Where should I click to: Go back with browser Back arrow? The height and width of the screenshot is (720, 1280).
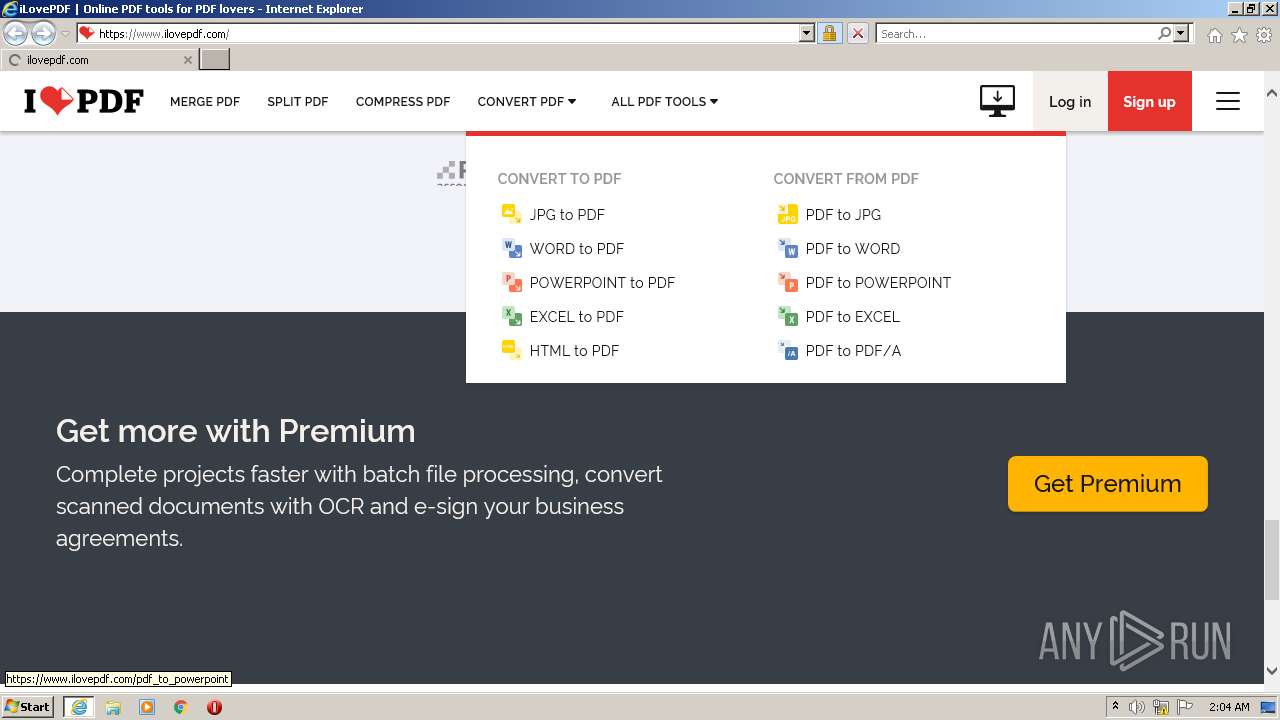tap(16, 33)
